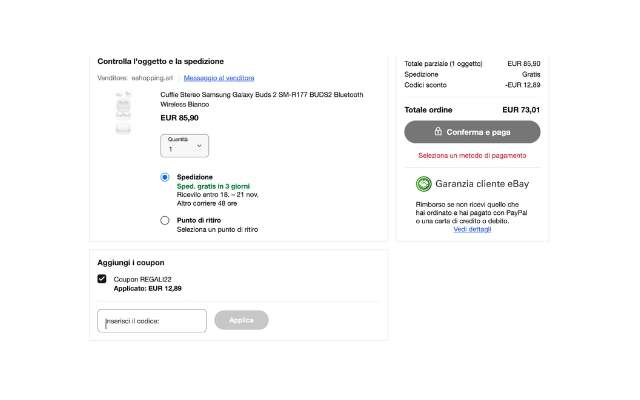Click the Seleziona un punto di ritiro text
This screenshot has width=640, height=400.
(217, 229)
